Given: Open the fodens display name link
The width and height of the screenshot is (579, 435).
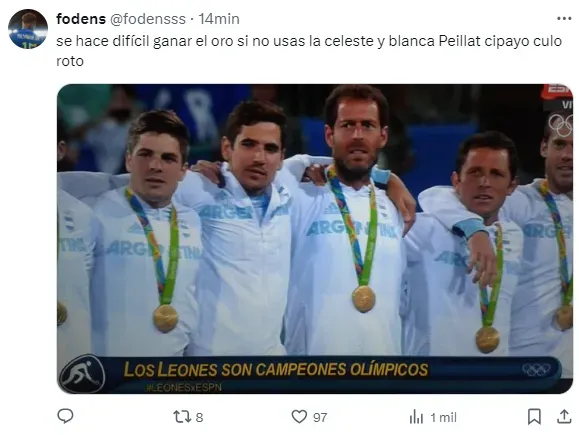Looking at the screenshot, I should [x=81, y=19].
